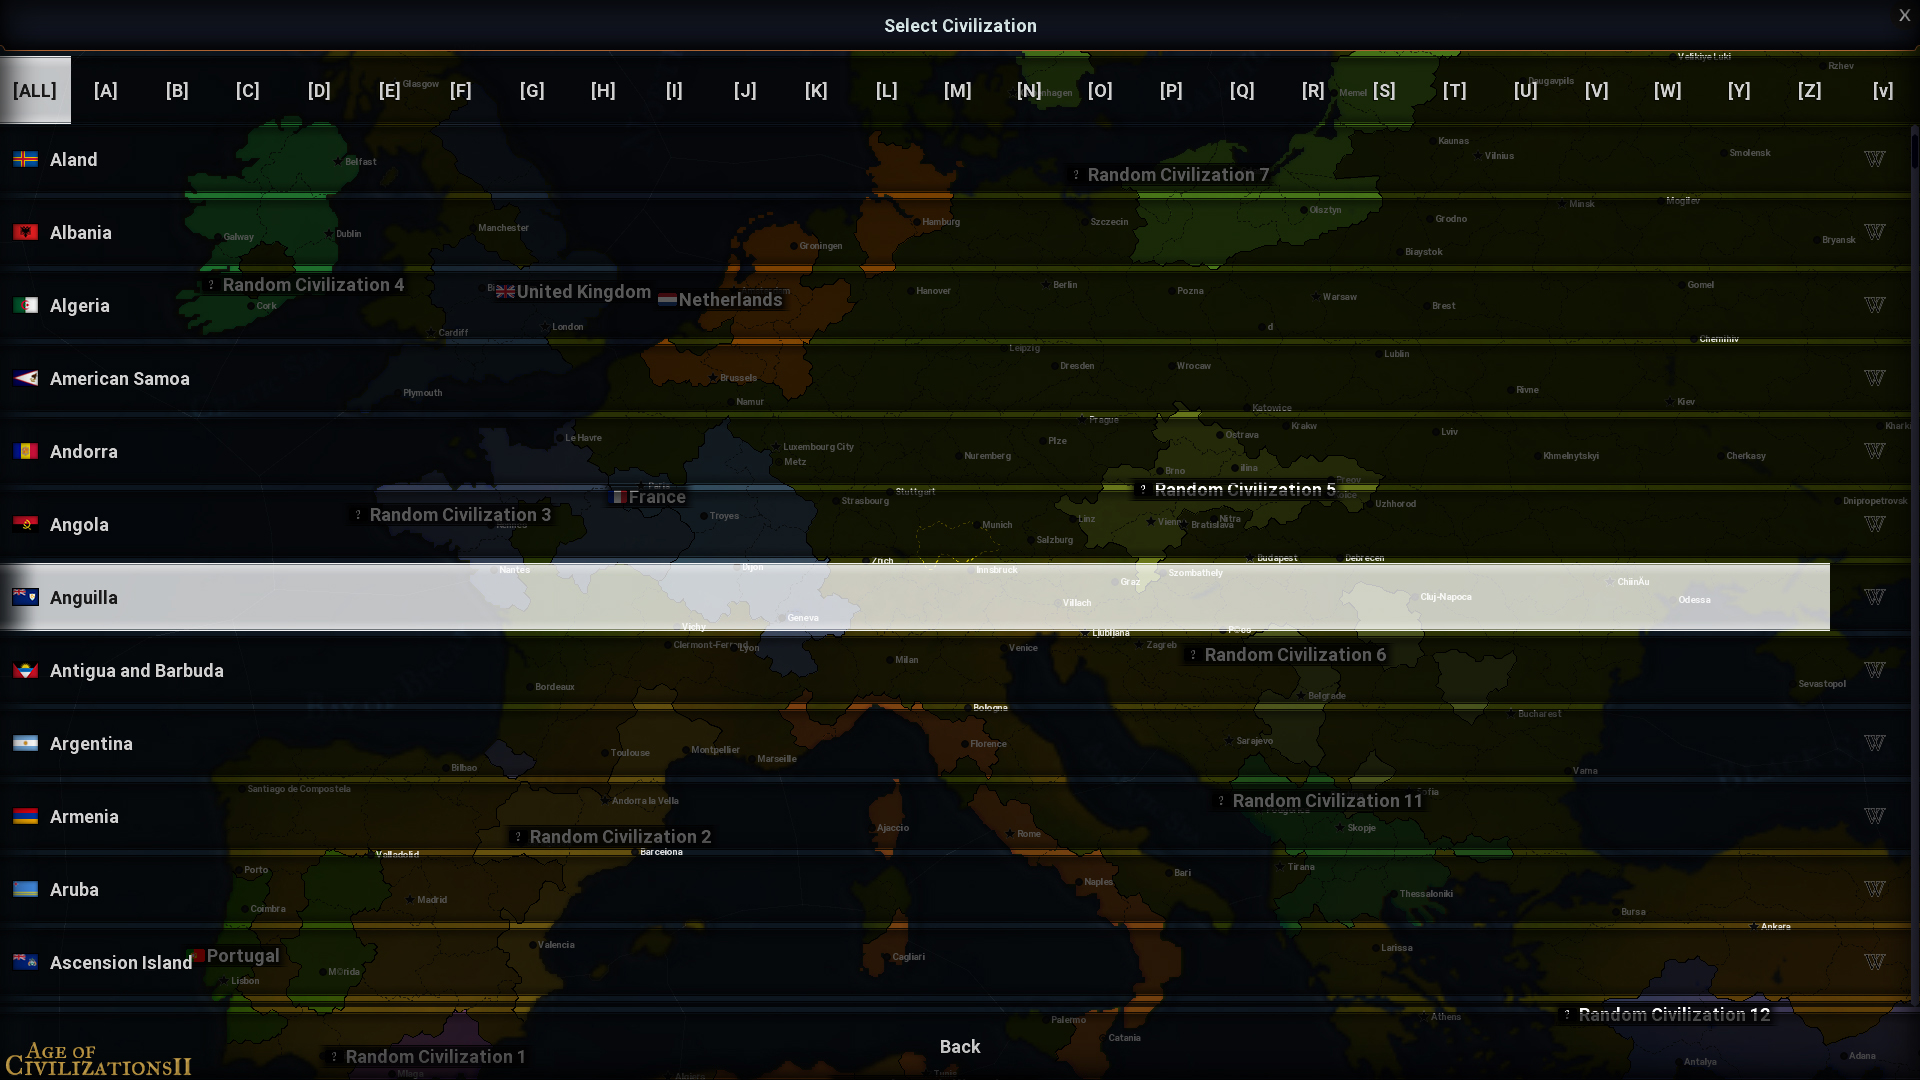The image size is (1920, 1080).
Task: Select the [U] letter tab
Action: (x=1526, y=90)
